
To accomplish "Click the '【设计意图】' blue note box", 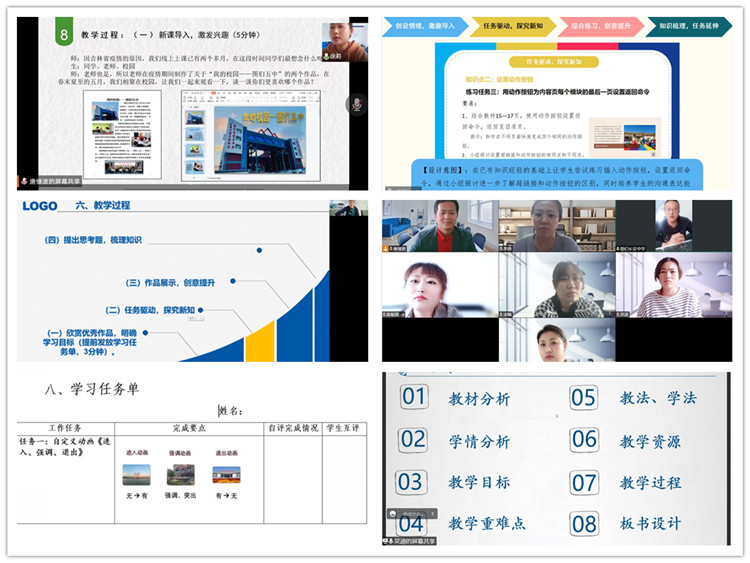I will pyautogui.click(x=557, y=176).
